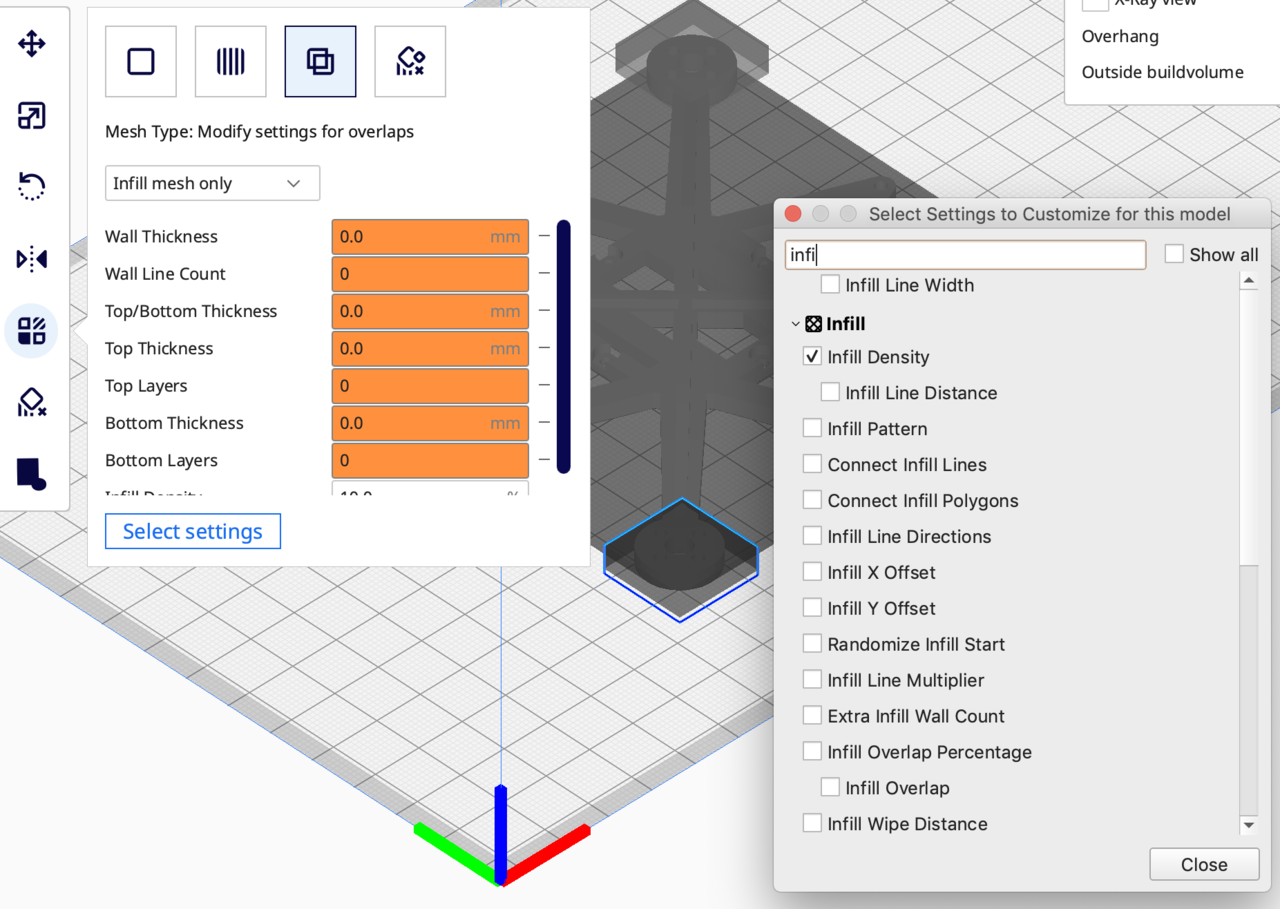1280x909 pixels.
Task: Choose Don't support overlaps mesh type
Action: point(410,62)
